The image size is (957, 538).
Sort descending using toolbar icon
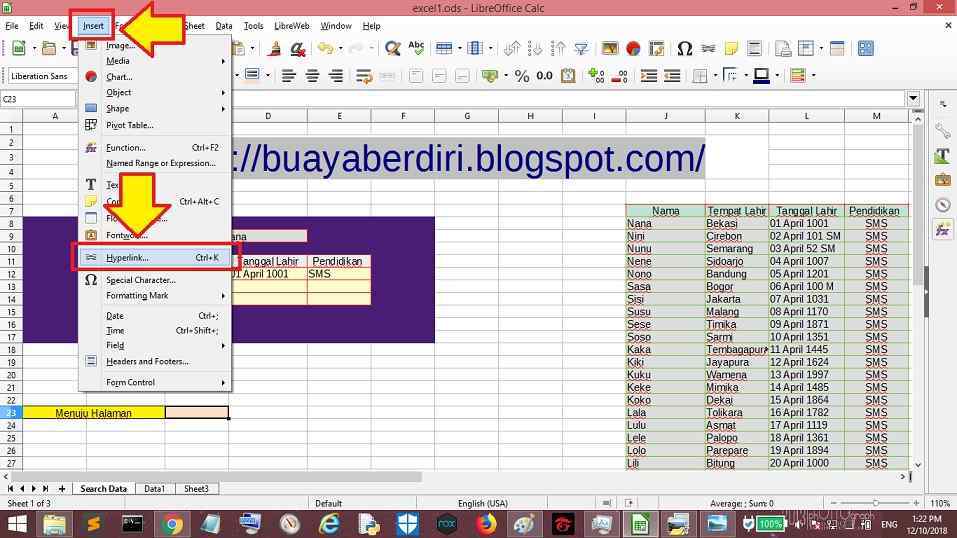point(558,48)
